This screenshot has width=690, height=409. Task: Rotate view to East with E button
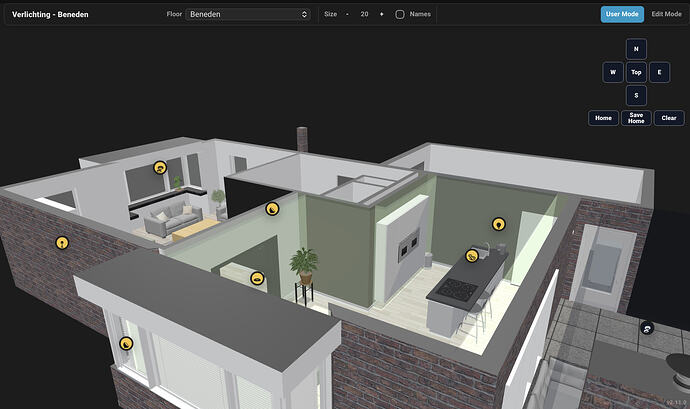point(659,72)
